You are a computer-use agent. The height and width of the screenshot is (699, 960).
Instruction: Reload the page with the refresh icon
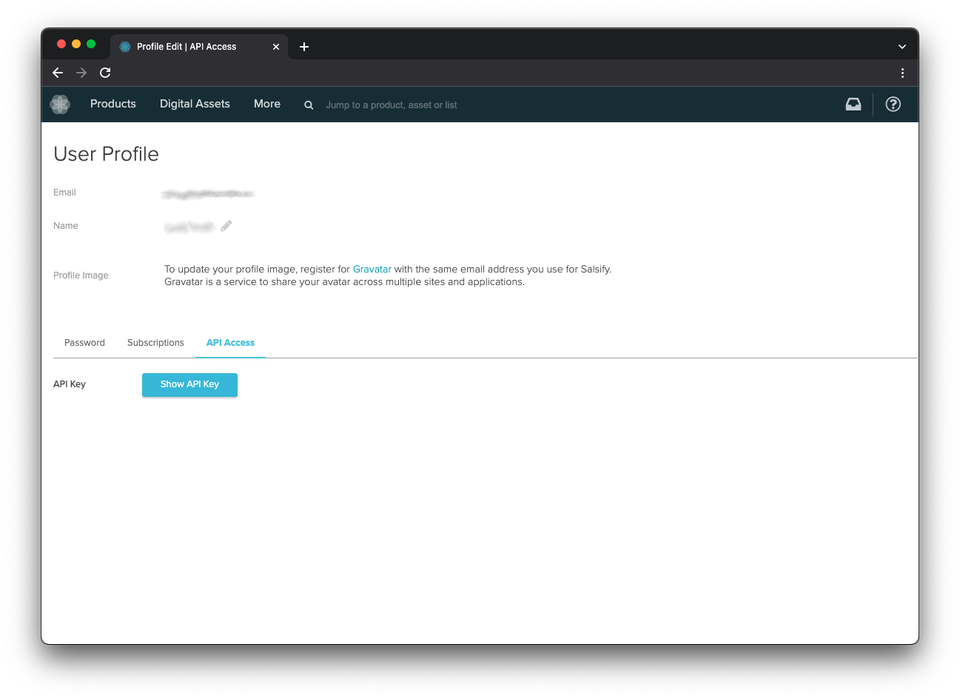pyautogui.click(x=105, y=73)
